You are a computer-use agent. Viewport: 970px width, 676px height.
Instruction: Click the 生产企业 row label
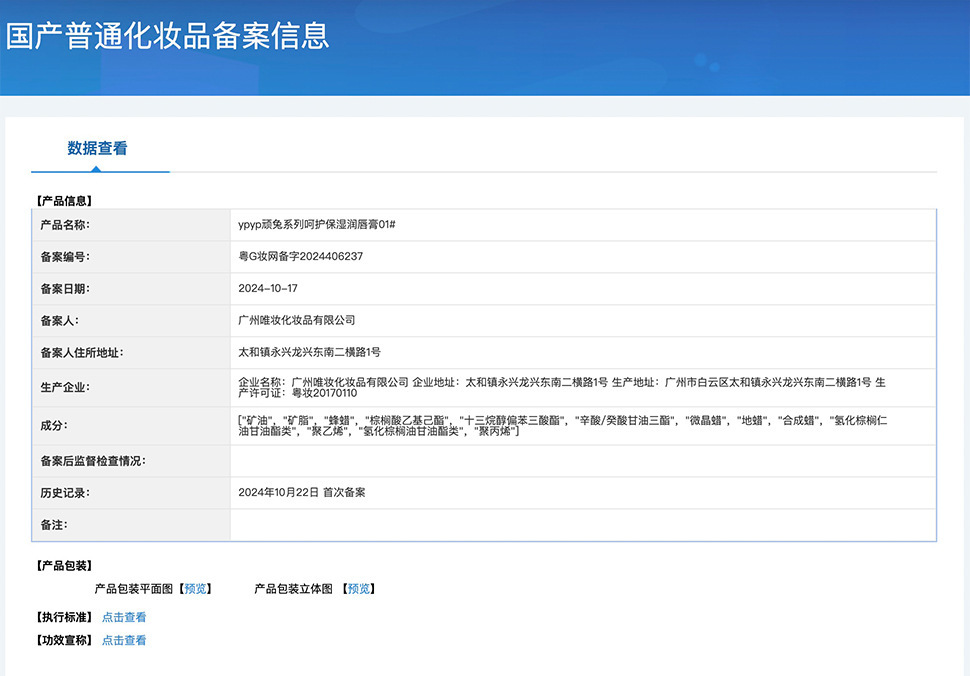65,388
